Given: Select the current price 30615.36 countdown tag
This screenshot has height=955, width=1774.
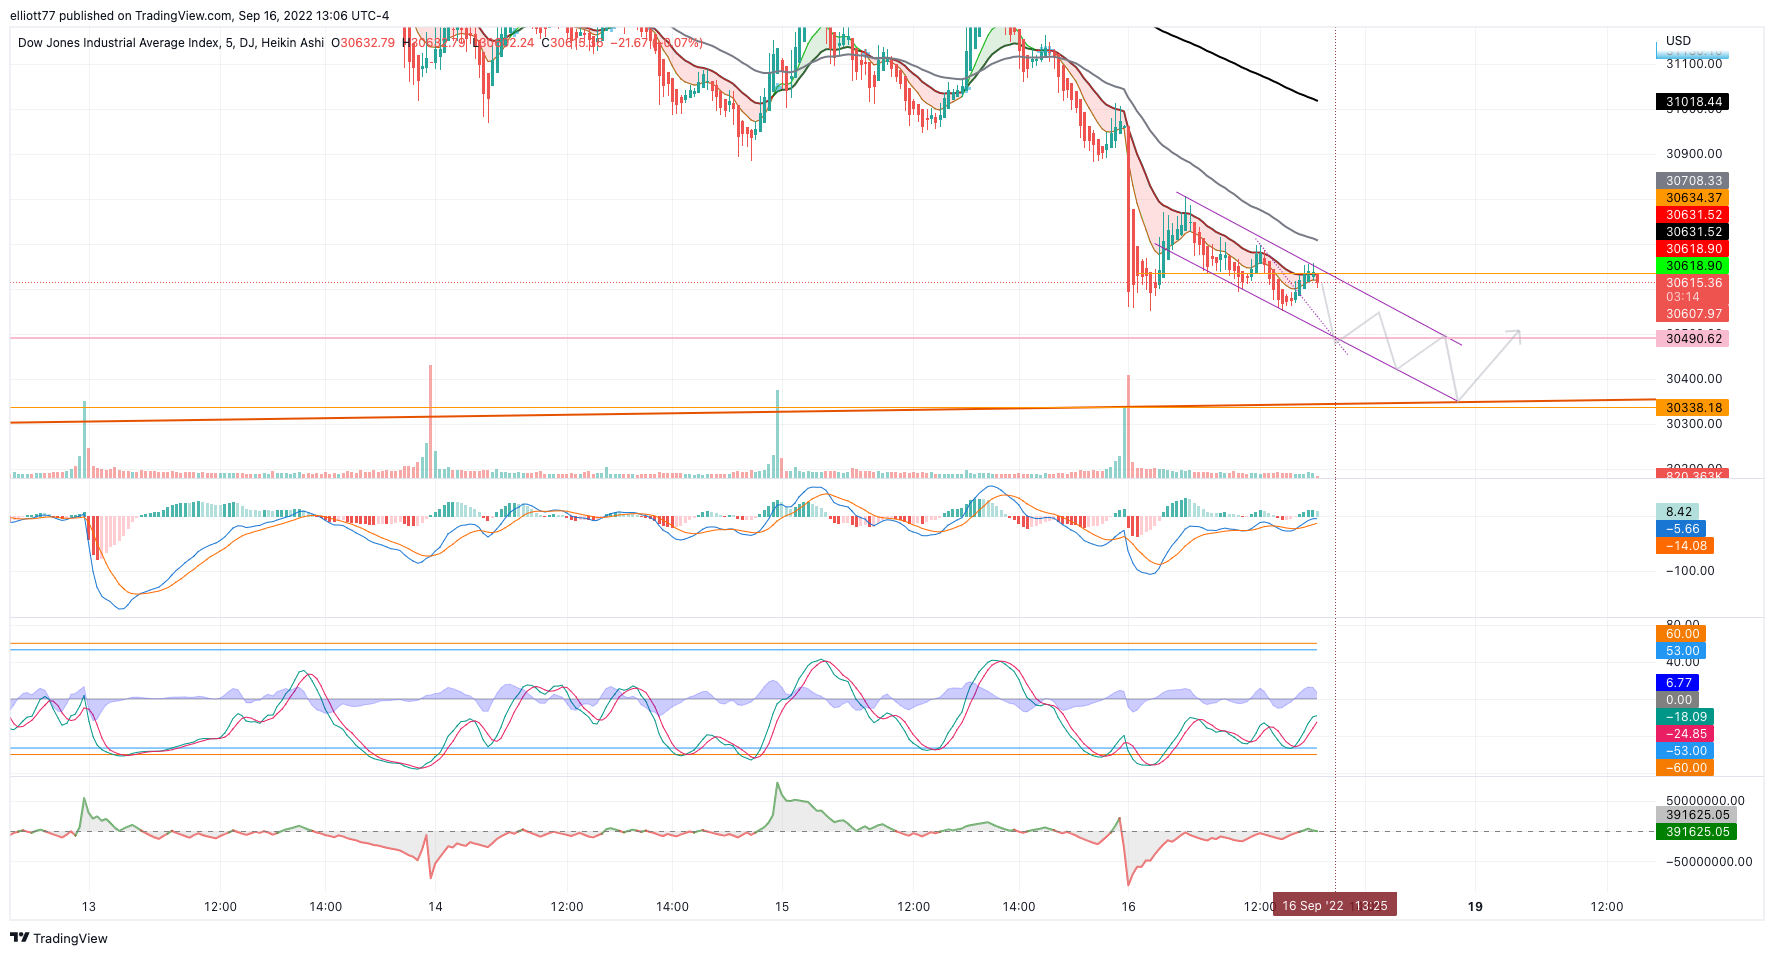Looking at the screenshot, I should 1692,290.
